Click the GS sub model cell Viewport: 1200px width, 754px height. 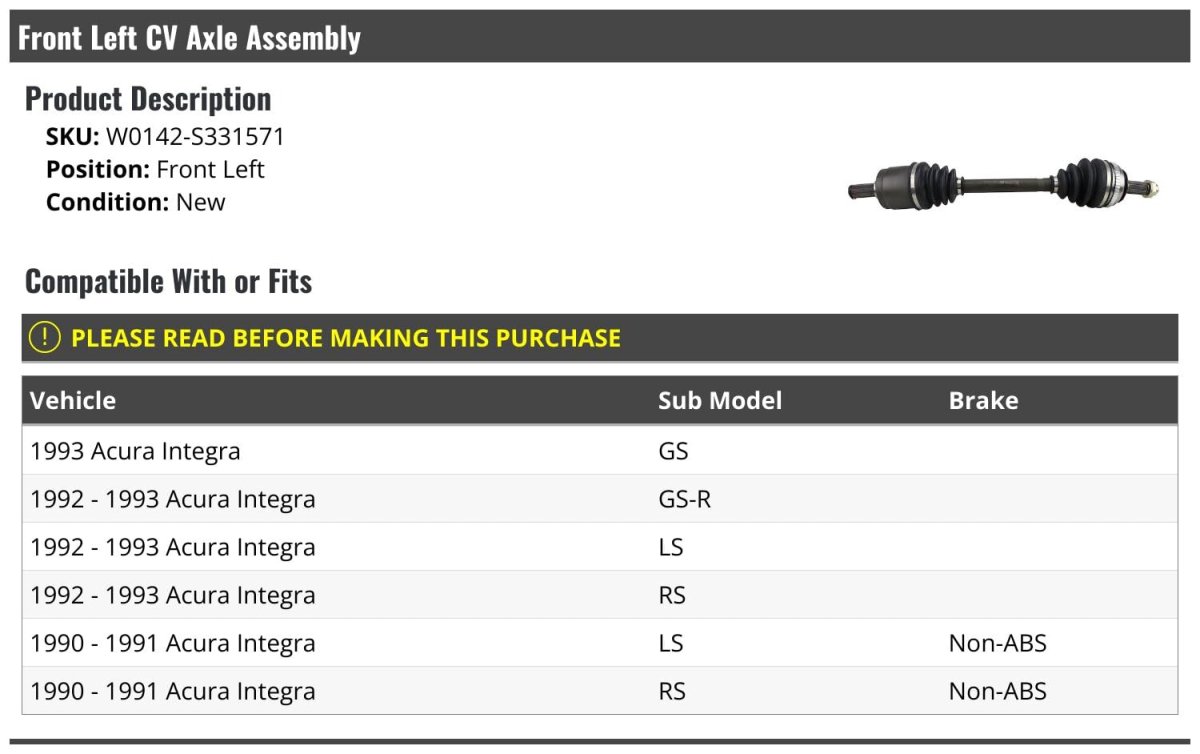[x=673, y=451]
